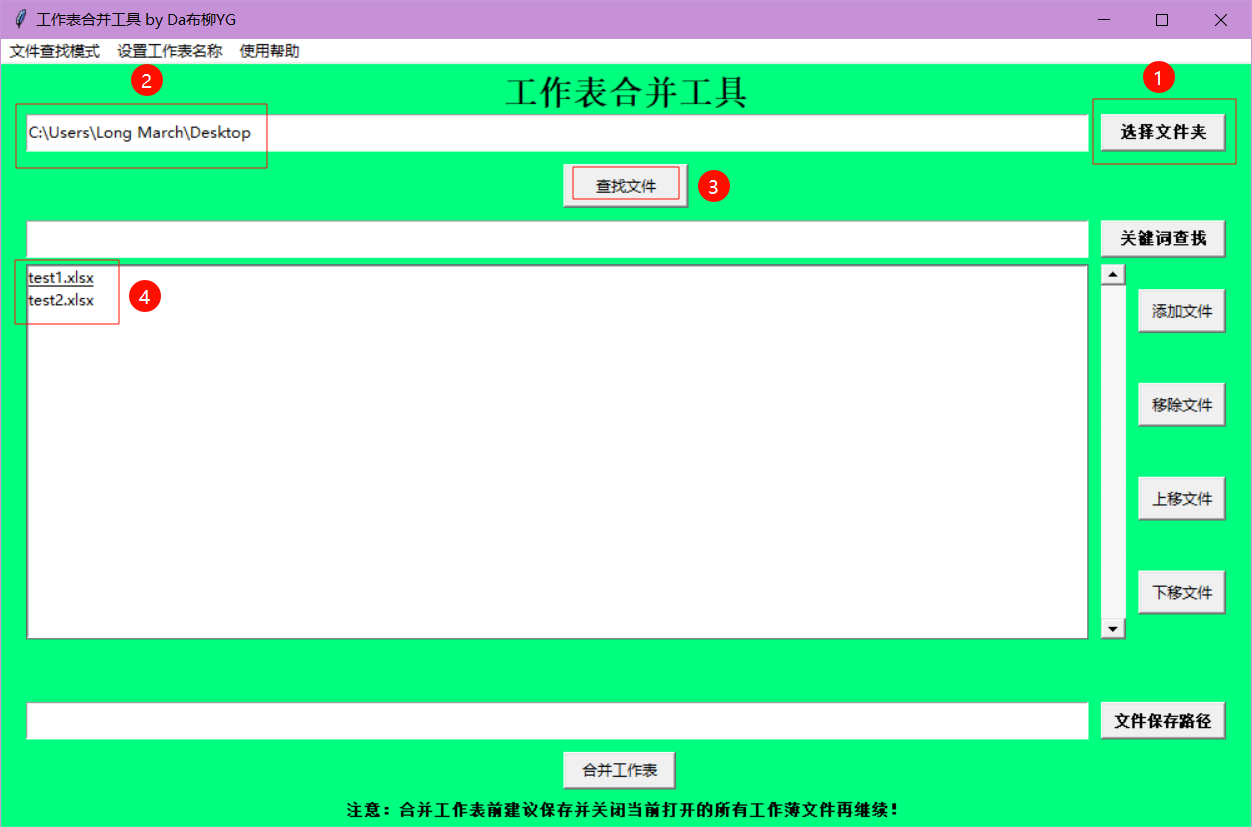The width and height of the screenshot is (1252, 827).
Task: Open the 使用帮助 menu
Action: point(269,51)
